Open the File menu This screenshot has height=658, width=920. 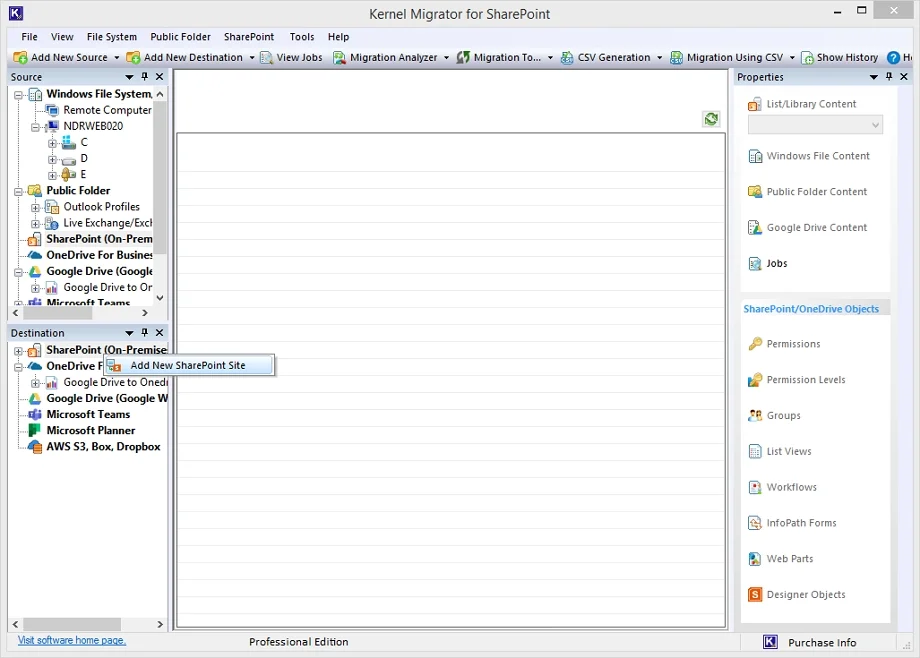click(29, 36)
